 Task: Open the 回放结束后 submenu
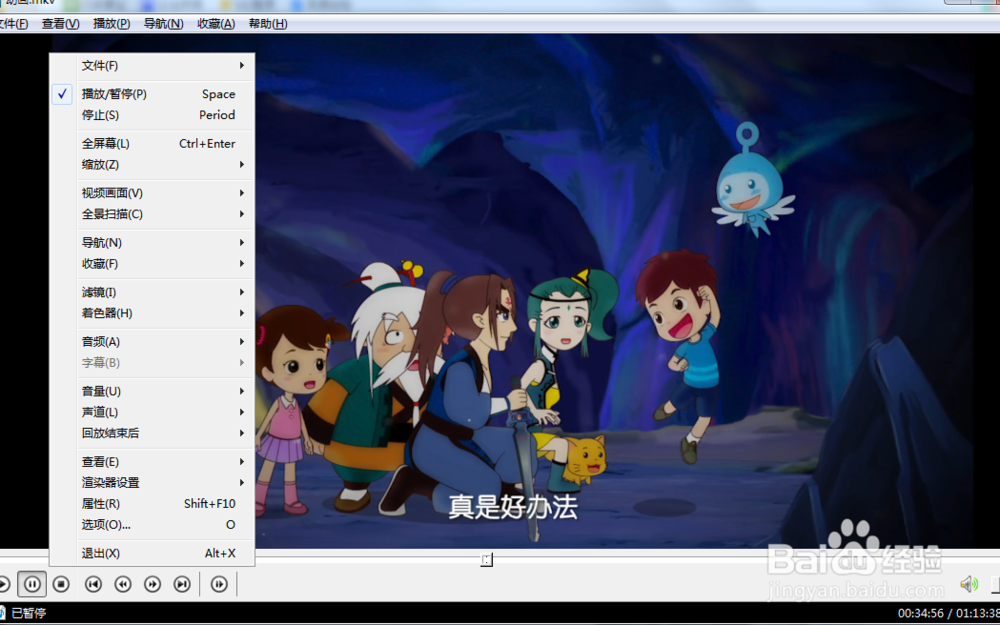pos(152,433)
